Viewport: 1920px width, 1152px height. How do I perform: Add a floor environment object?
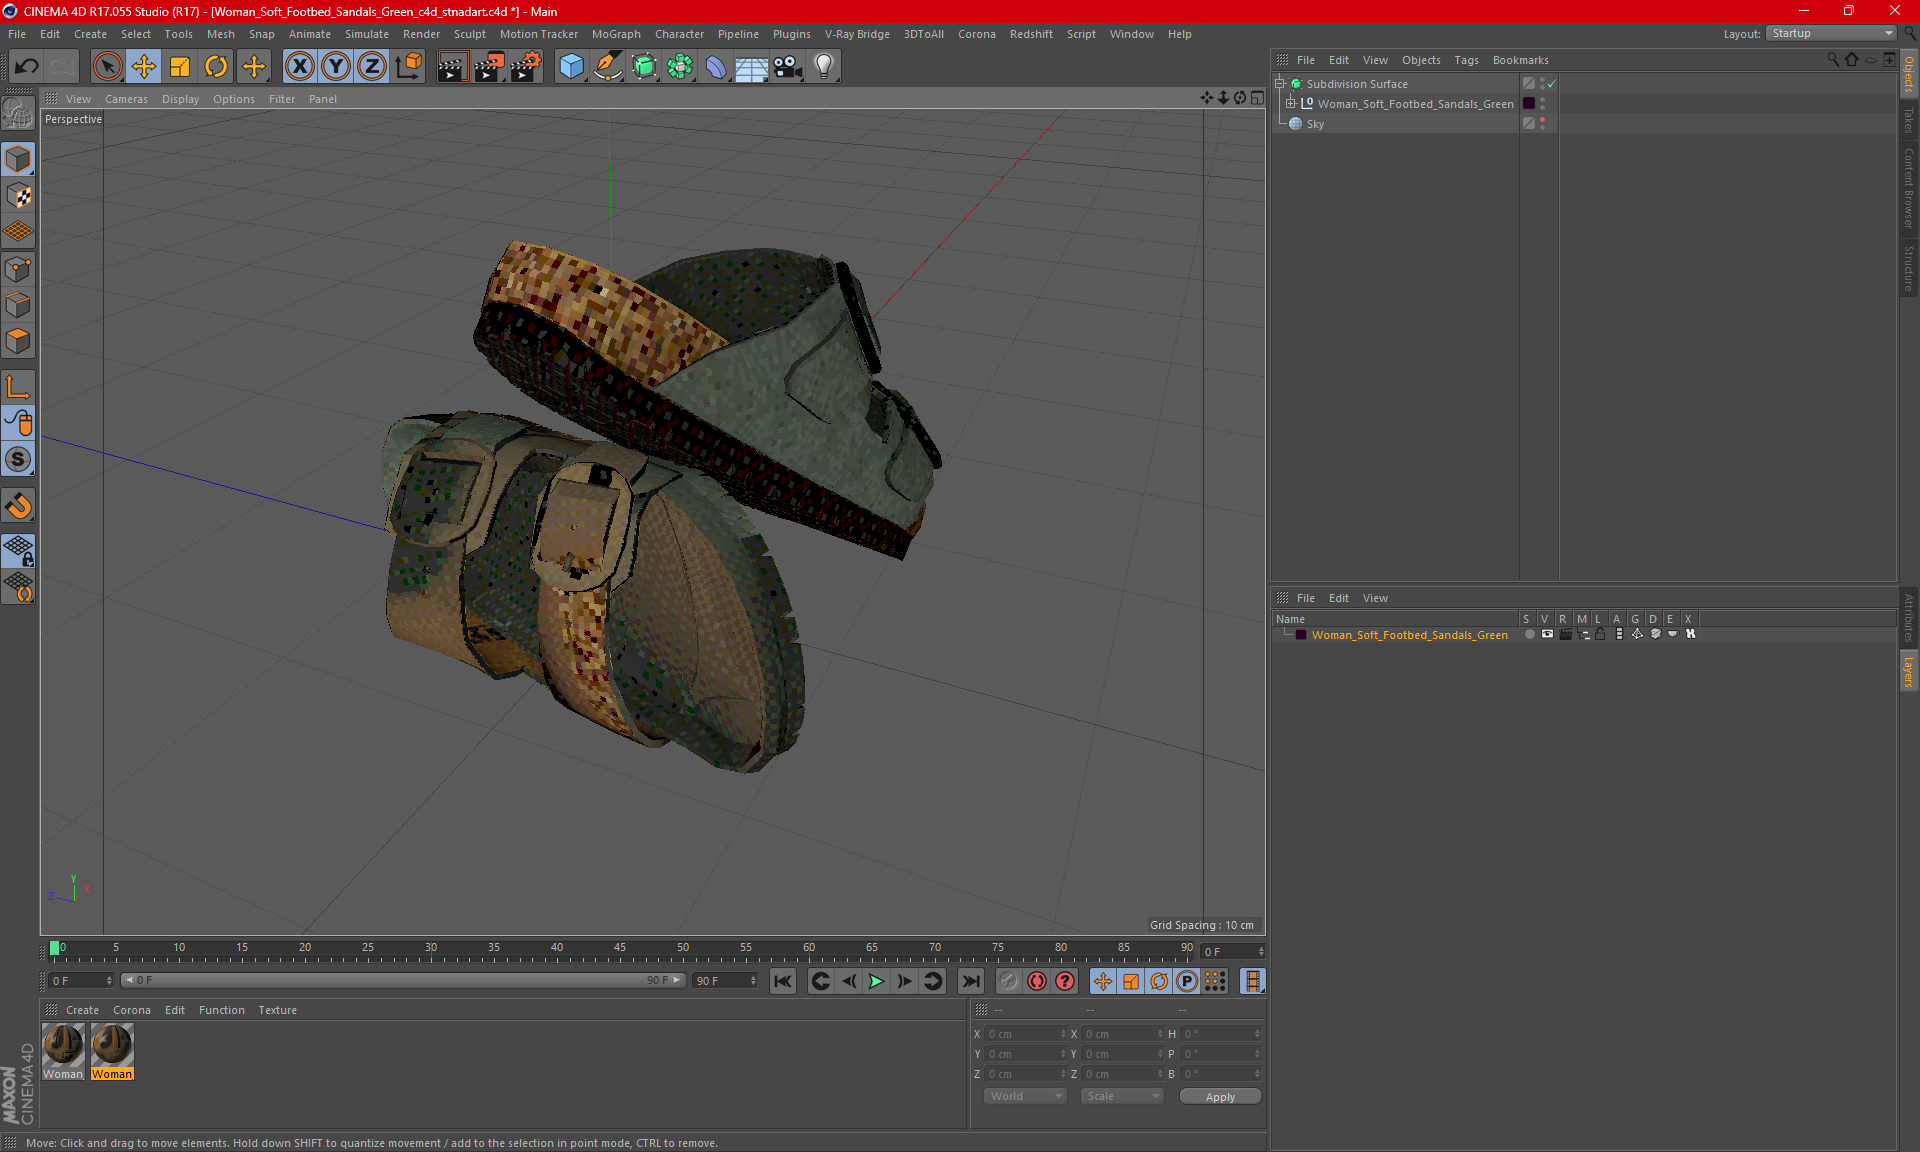point(751,67)
